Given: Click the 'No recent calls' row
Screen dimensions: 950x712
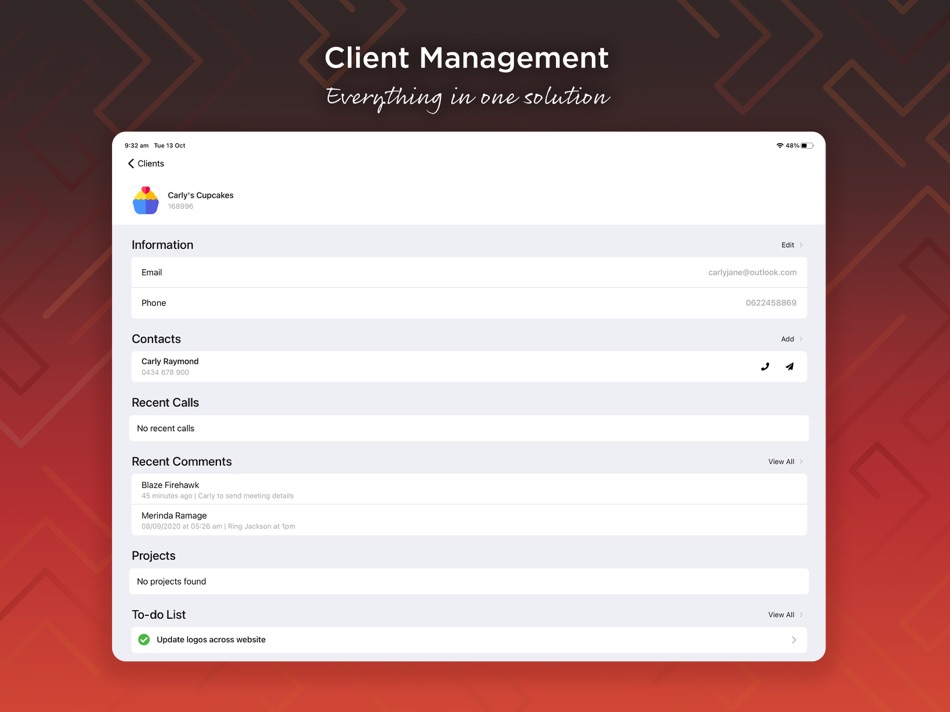Looking at the screenshot, I should click(469, 428).
